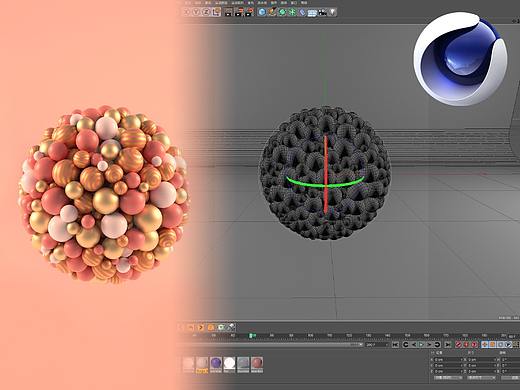The height and width of the screenshot is (390, 520).
Task: Open Render to Picture Viewer icon
Action: point(239,12)
